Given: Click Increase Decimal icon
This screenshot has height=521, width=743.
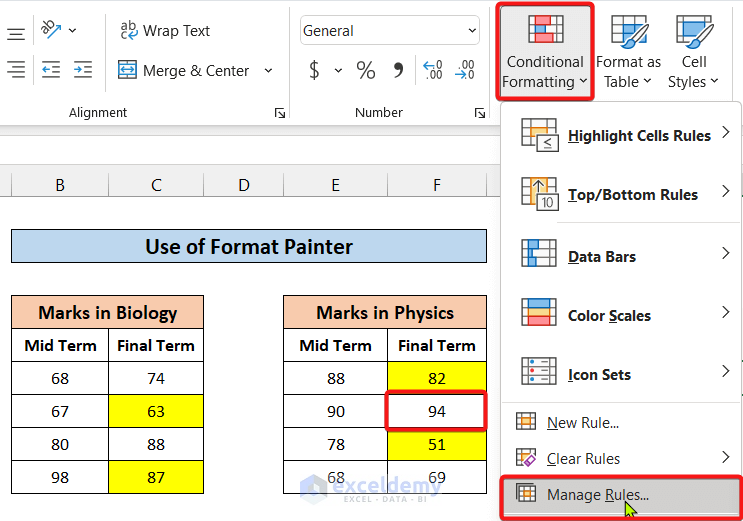Looking at the screenshot, I should click(x=433, y=70).
